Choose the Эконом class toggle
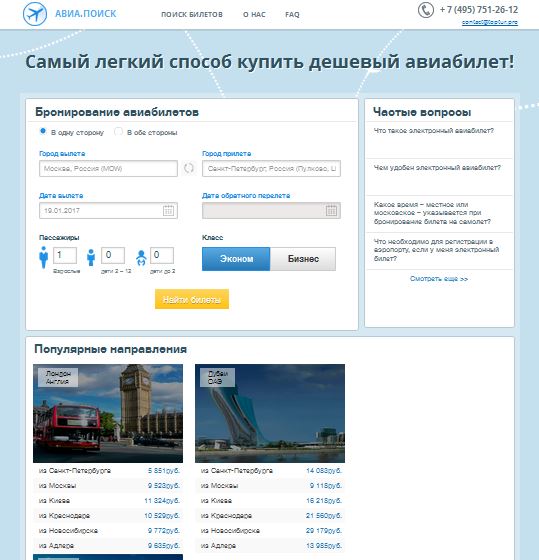Screen dimensions: 539x560 point(236,259)
